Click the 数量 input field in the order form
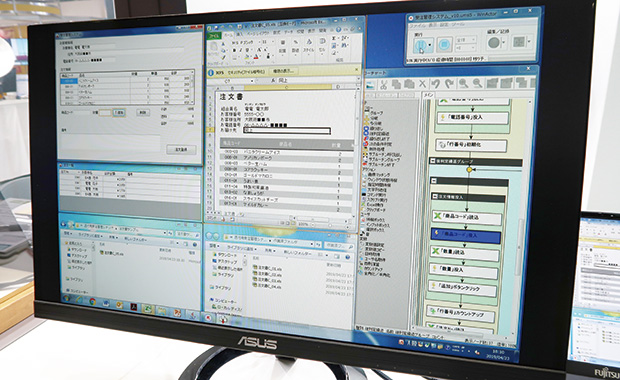This screenshot has height=380, width=620. (x=105, y=113)
